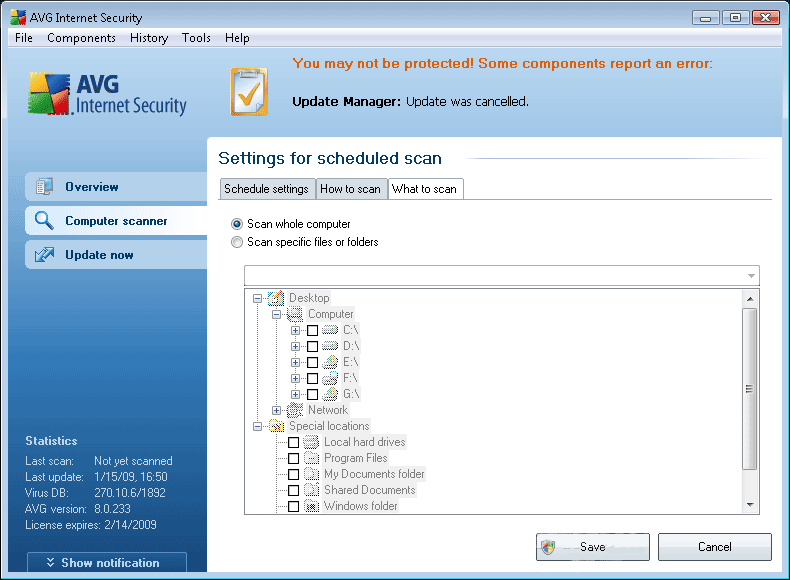Open the Help menu
This screenshot has height=580, width=790.
[x=237, y=38]
